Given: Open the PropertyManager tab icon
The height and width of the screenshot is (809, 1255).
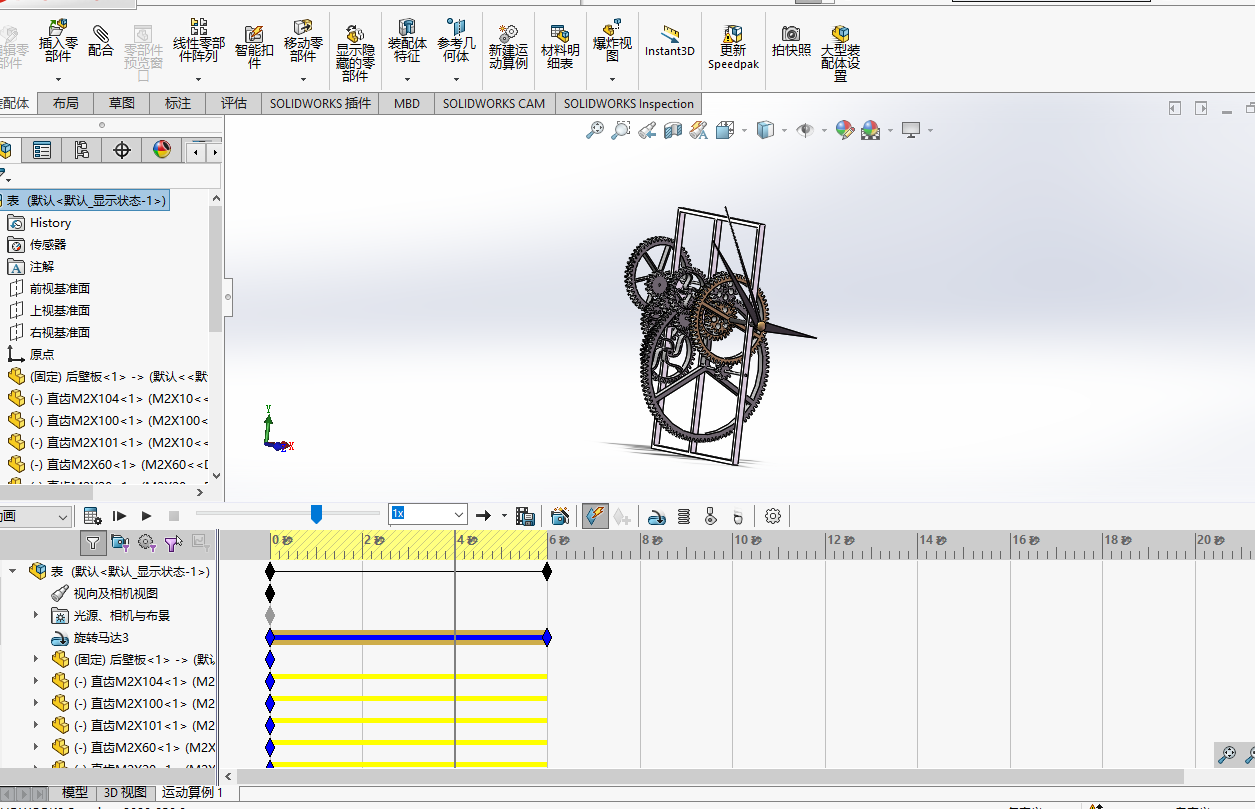Looking at the screenshot, I should click(42, 150).
